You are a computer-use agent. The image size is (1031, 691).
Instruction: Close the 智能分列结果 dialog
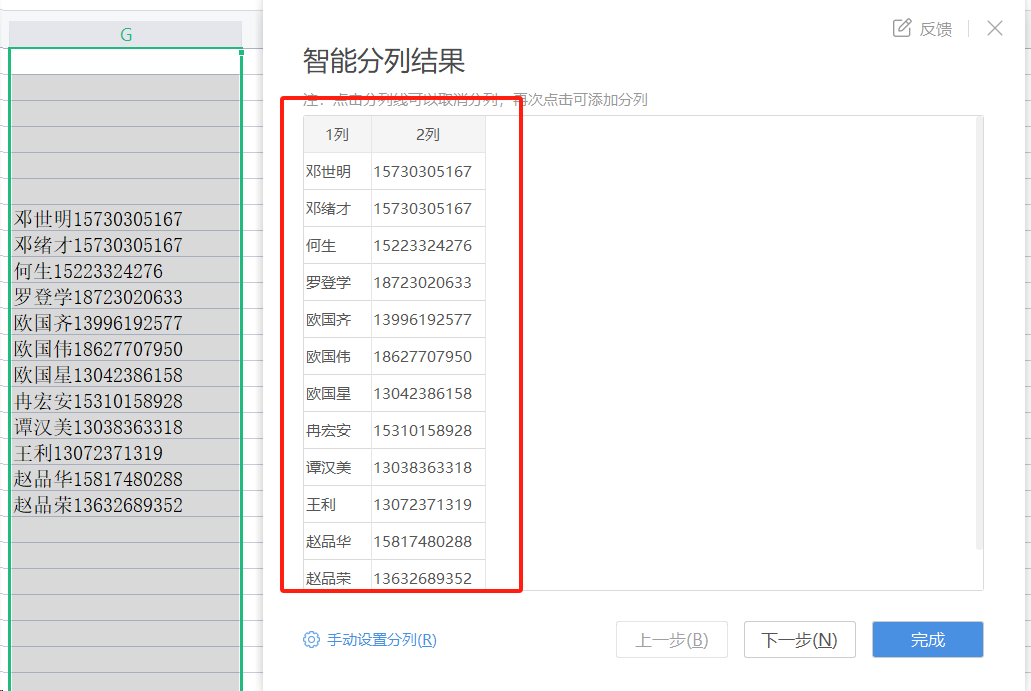point(995,28)
